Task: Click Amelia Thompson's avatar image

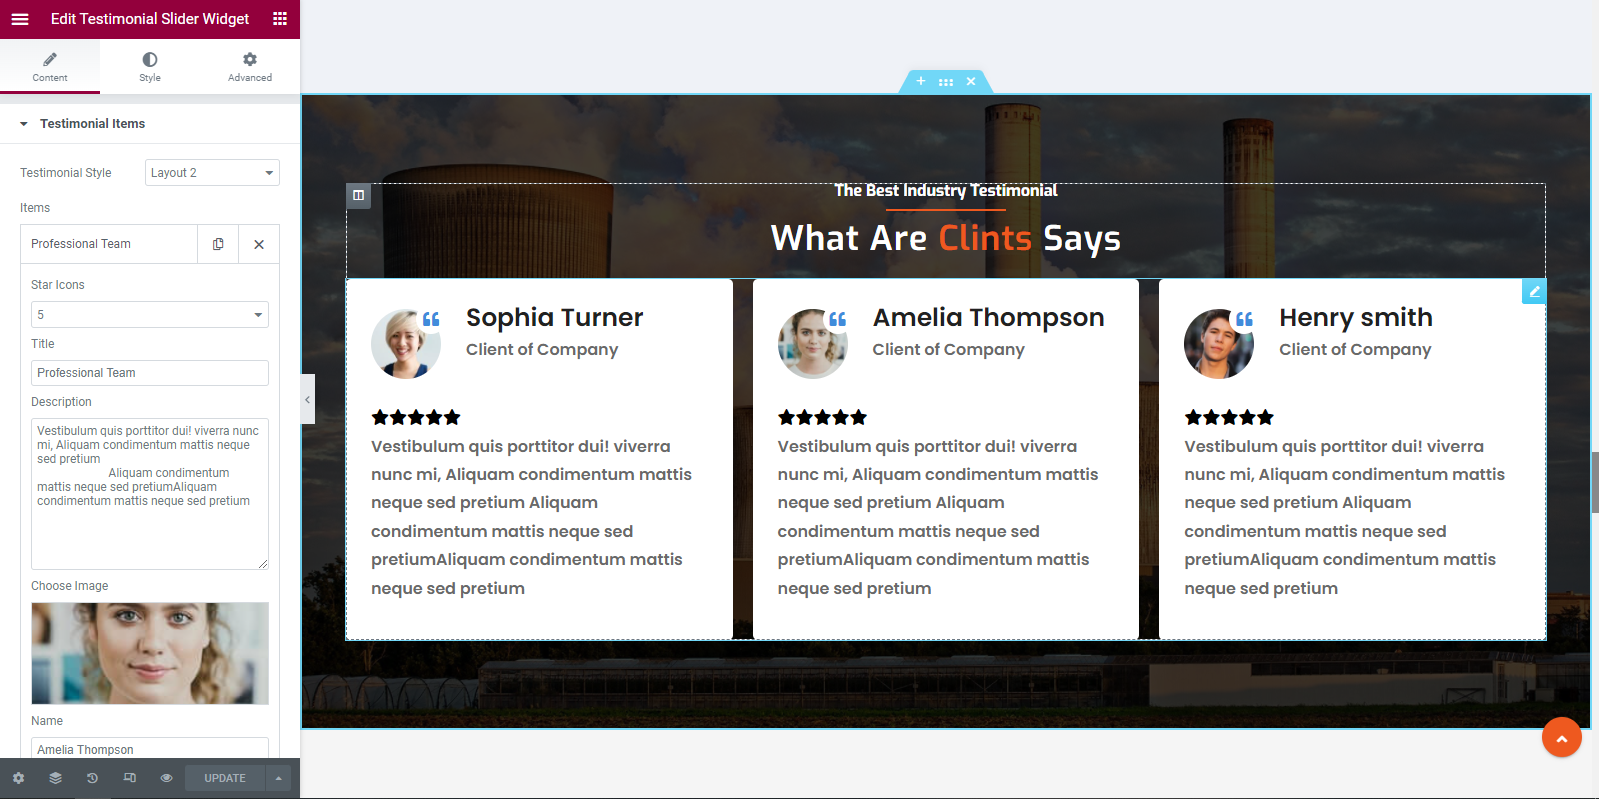Action: (813, 344)
